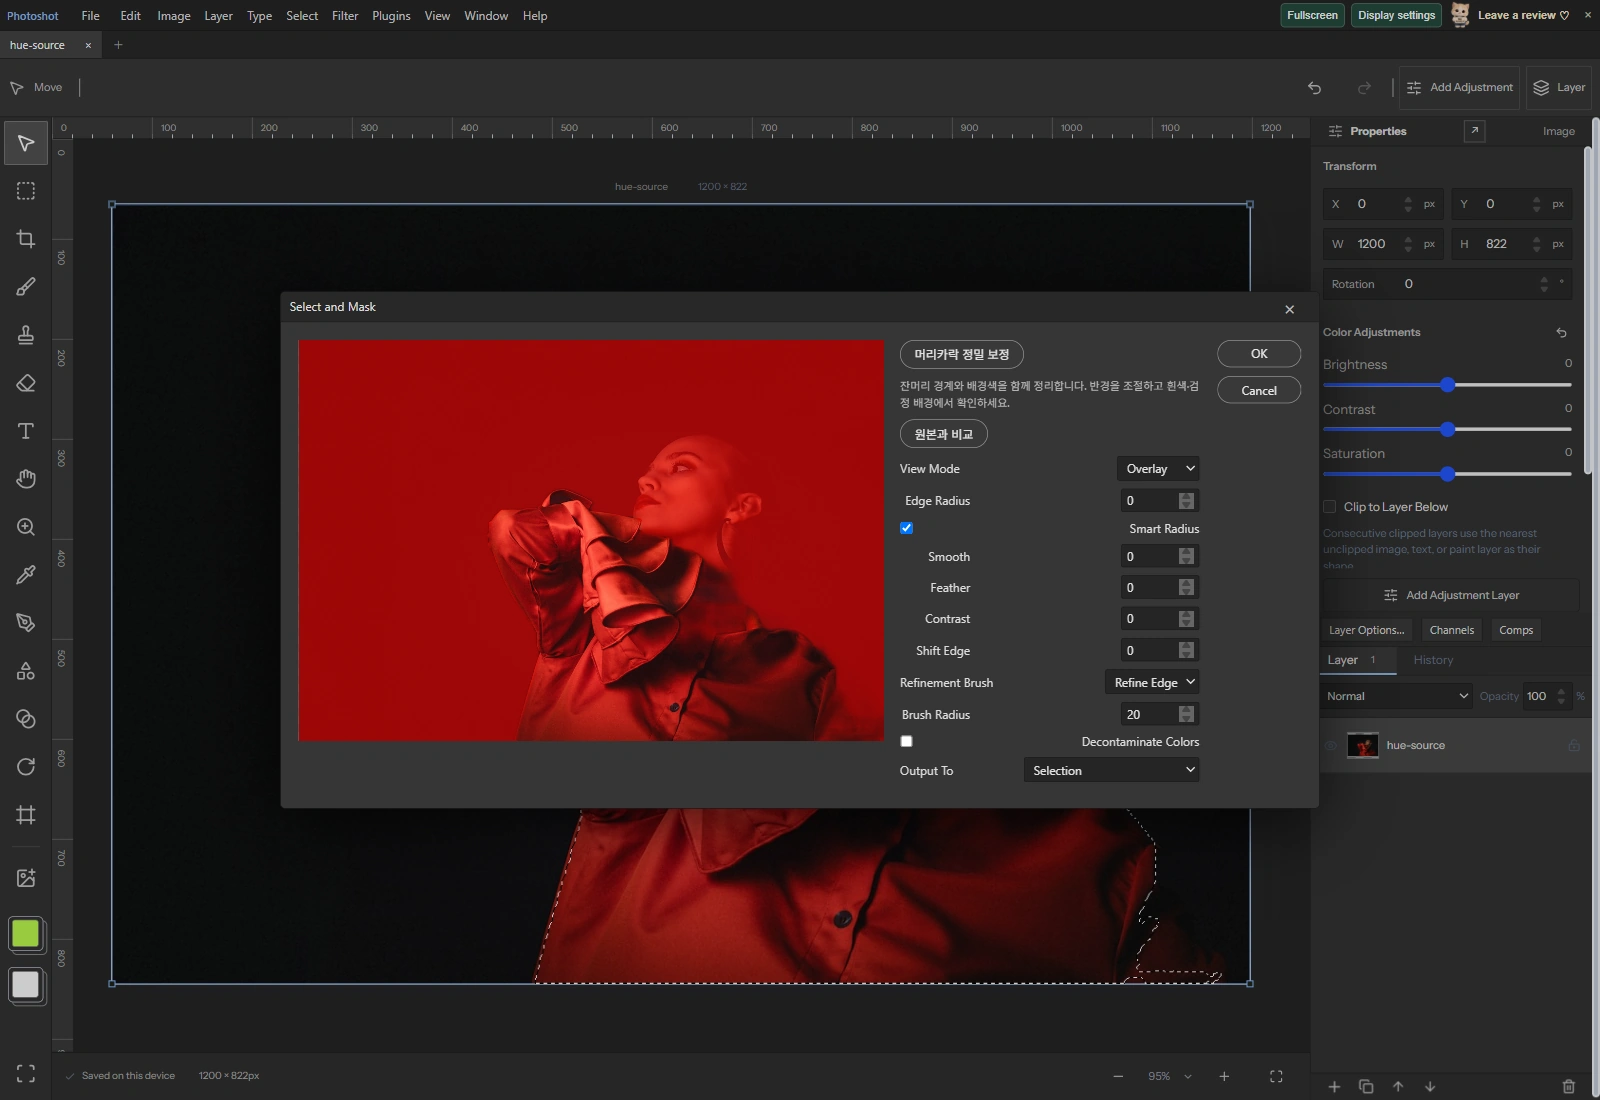Viewport: 1600px width, 1100px height.
Task: Click the Add Adjustment Layer button
Action: (x=1451, y=595)
